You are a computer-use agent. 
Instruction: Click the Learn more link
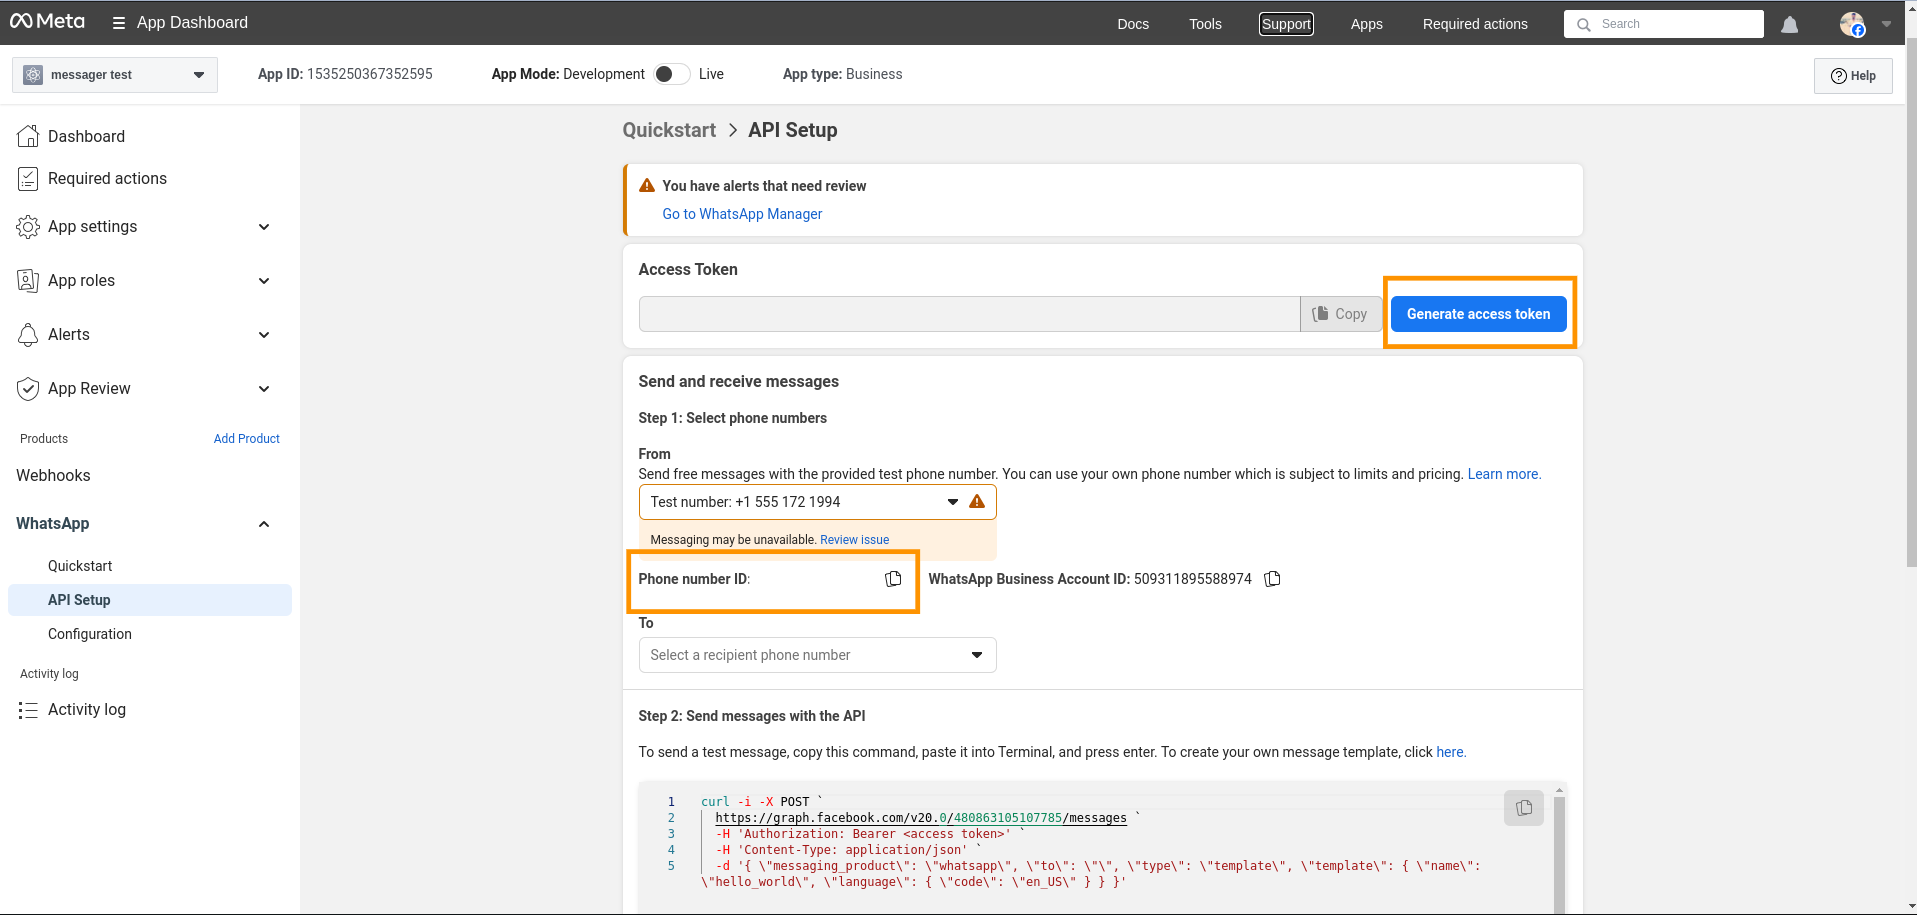click(x=1504, y=474)
